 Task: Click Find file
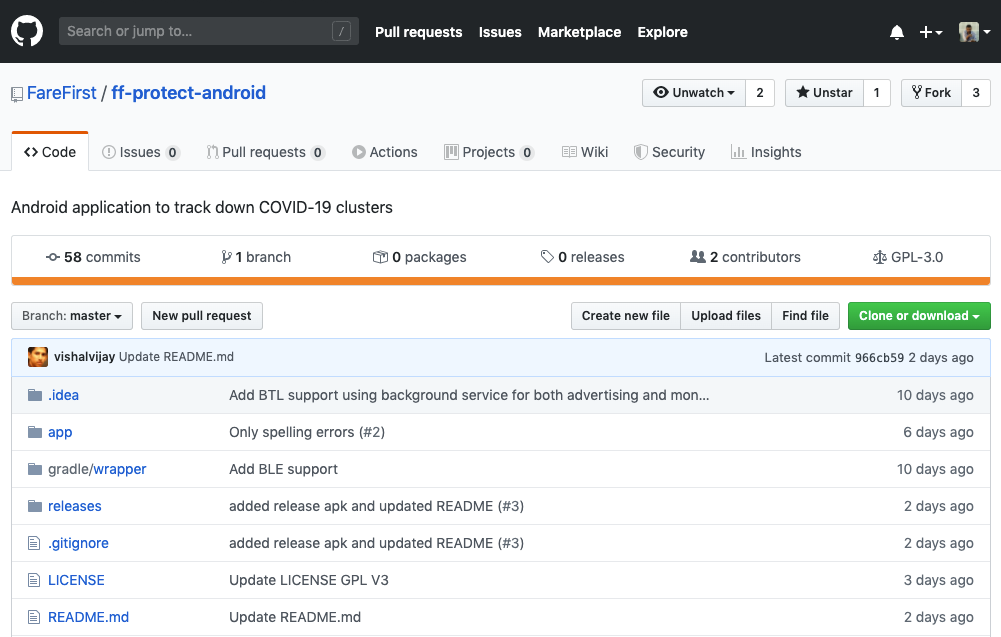(x=805, y=316)
